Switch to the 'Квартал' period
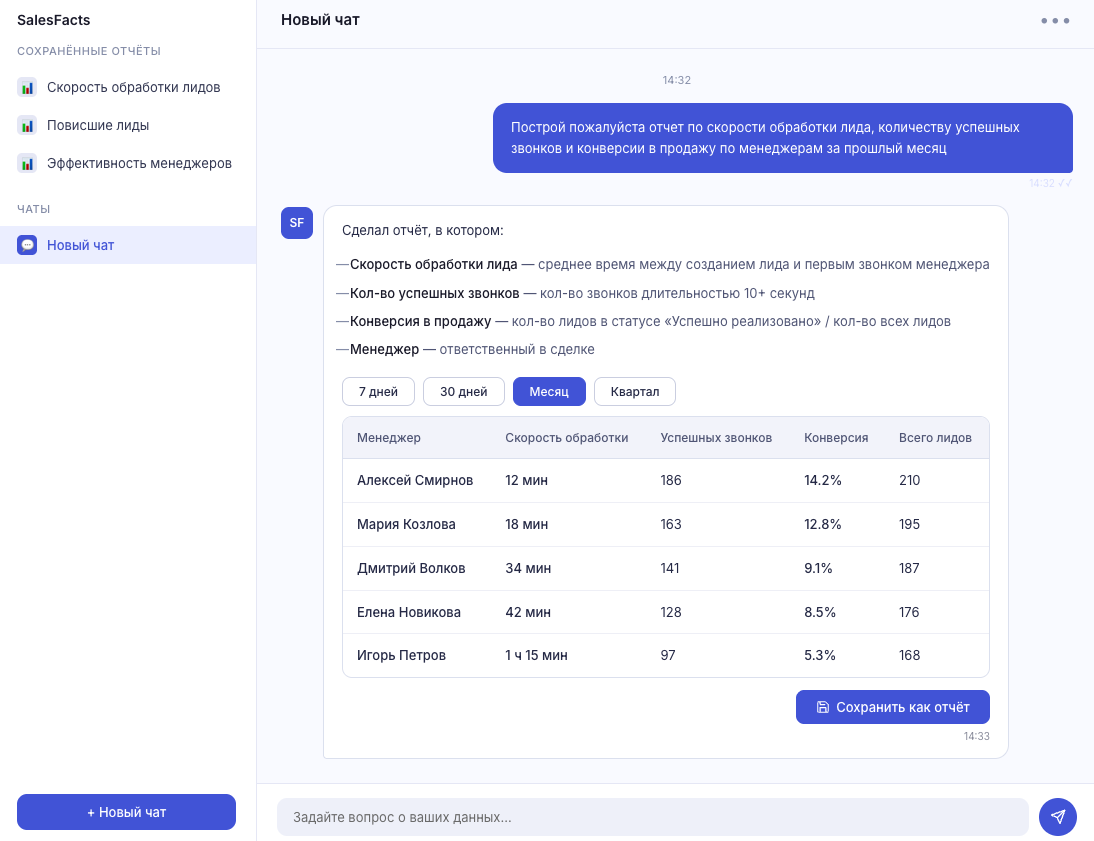 [635, 391]
